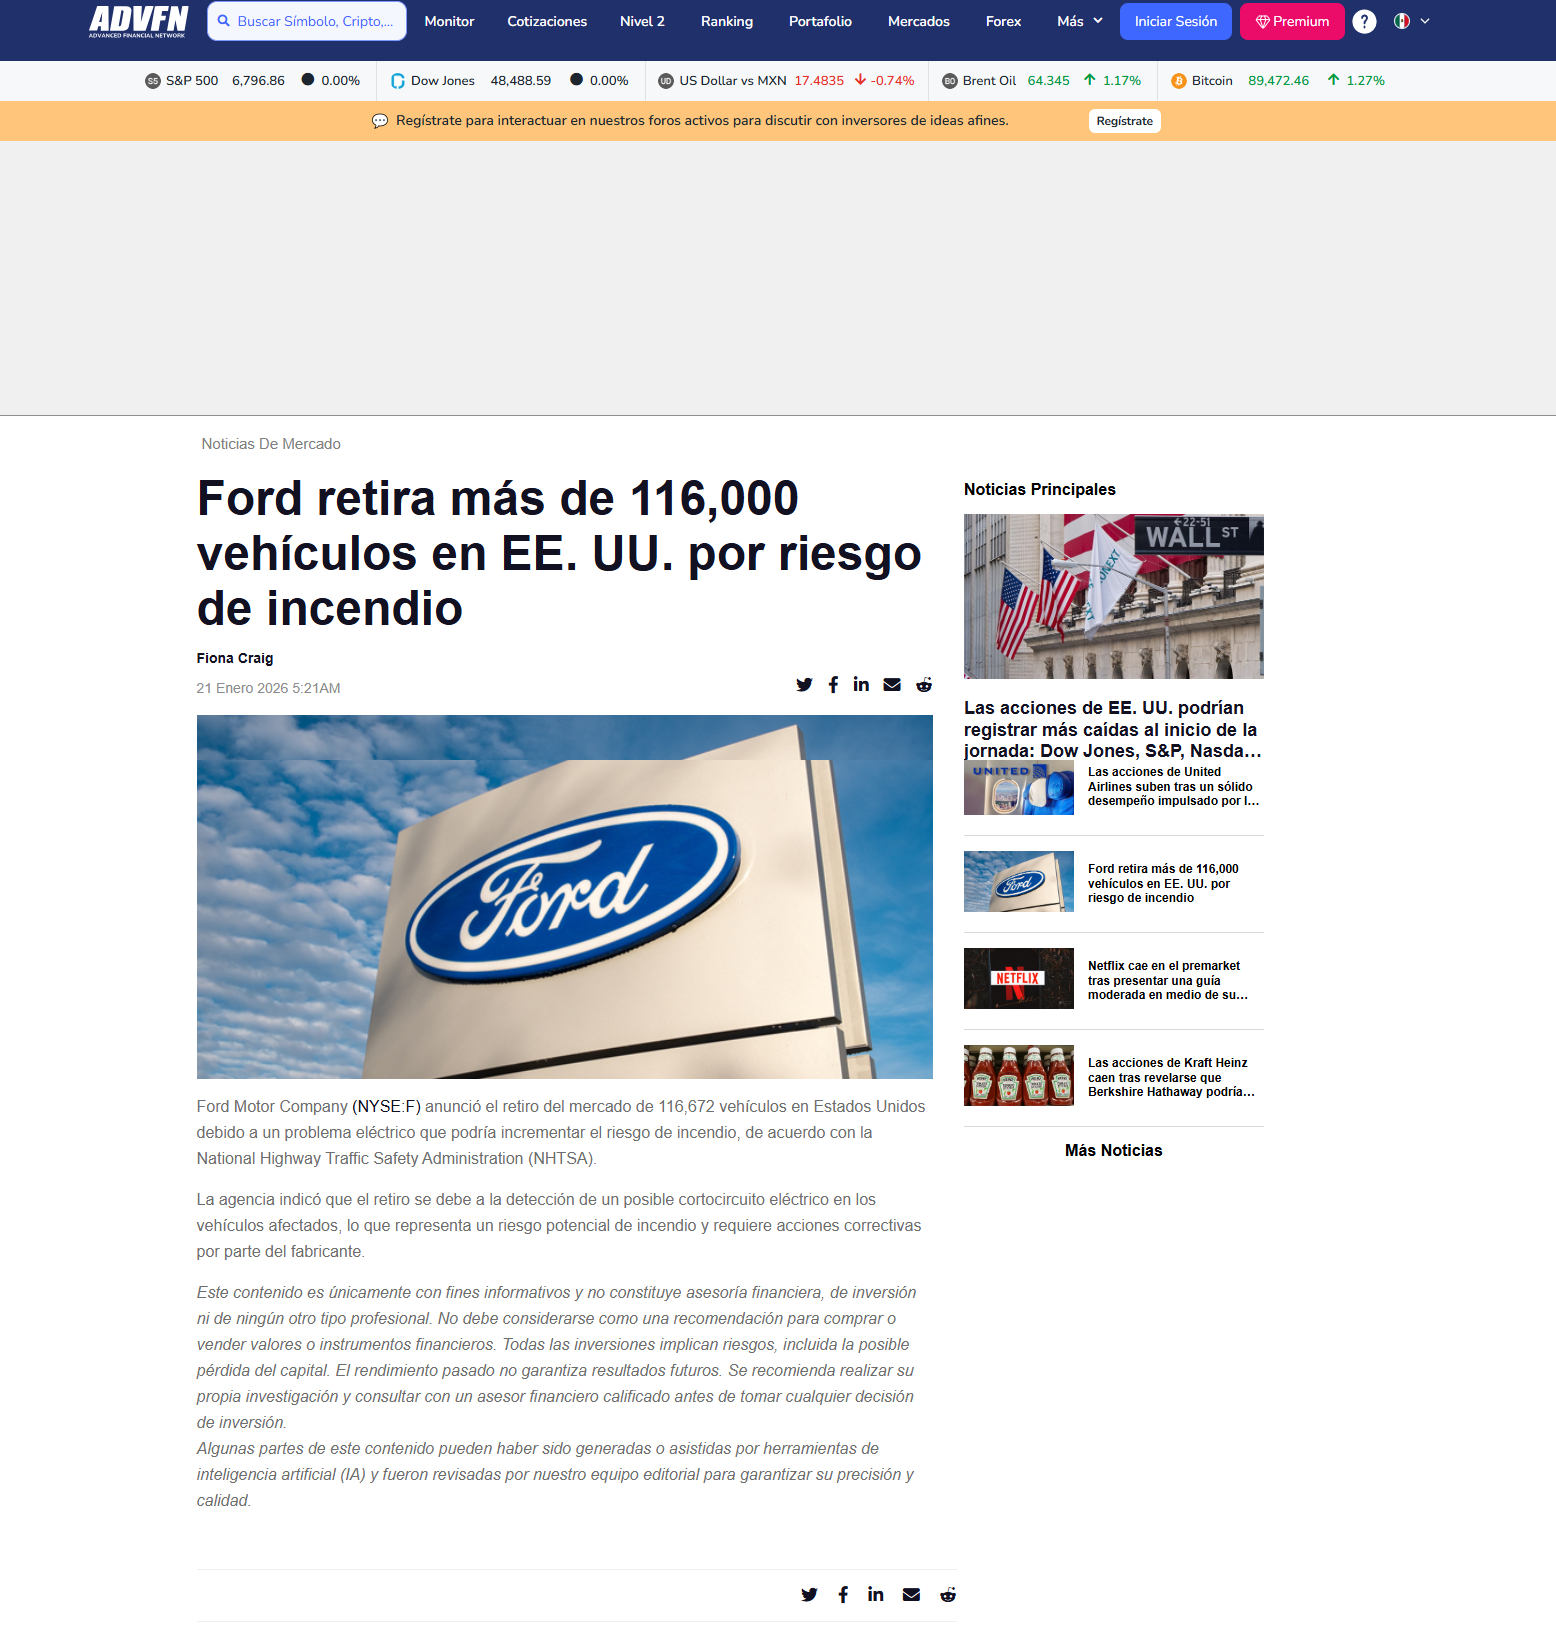1556x1633 pixels.
Task: Open the Nivel 2 menu item
Action: pos(642,21)
